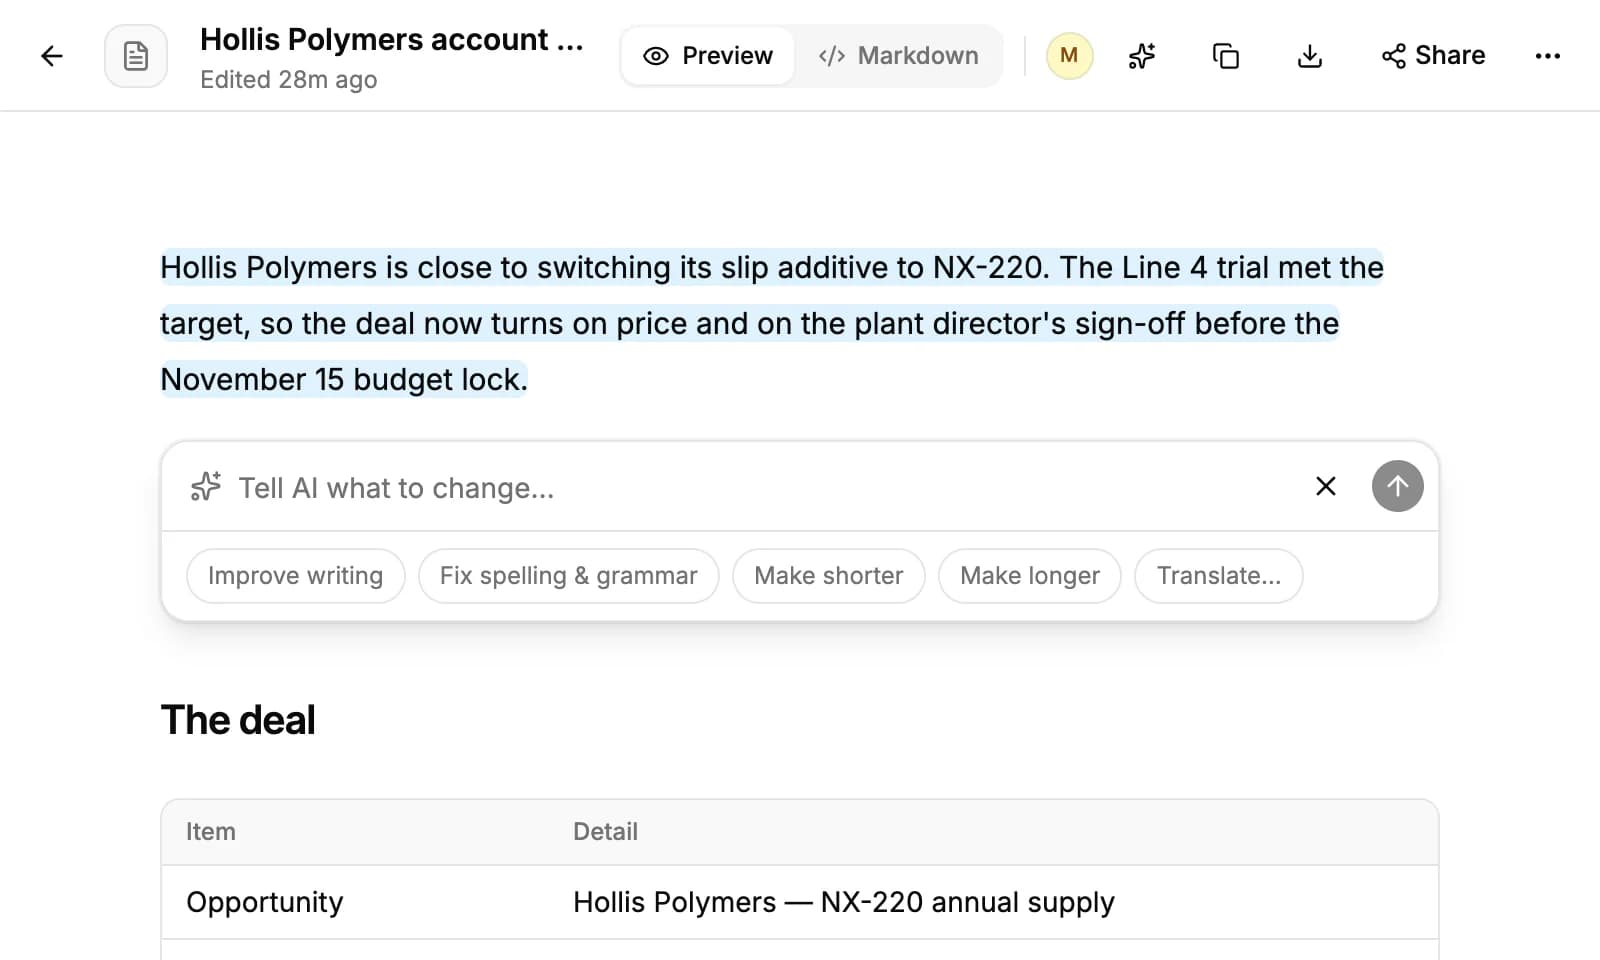Open the three-dot more options menu
Image resolution: width=1600 pixels, height=960 pixels.
[x=1548, y=56]
